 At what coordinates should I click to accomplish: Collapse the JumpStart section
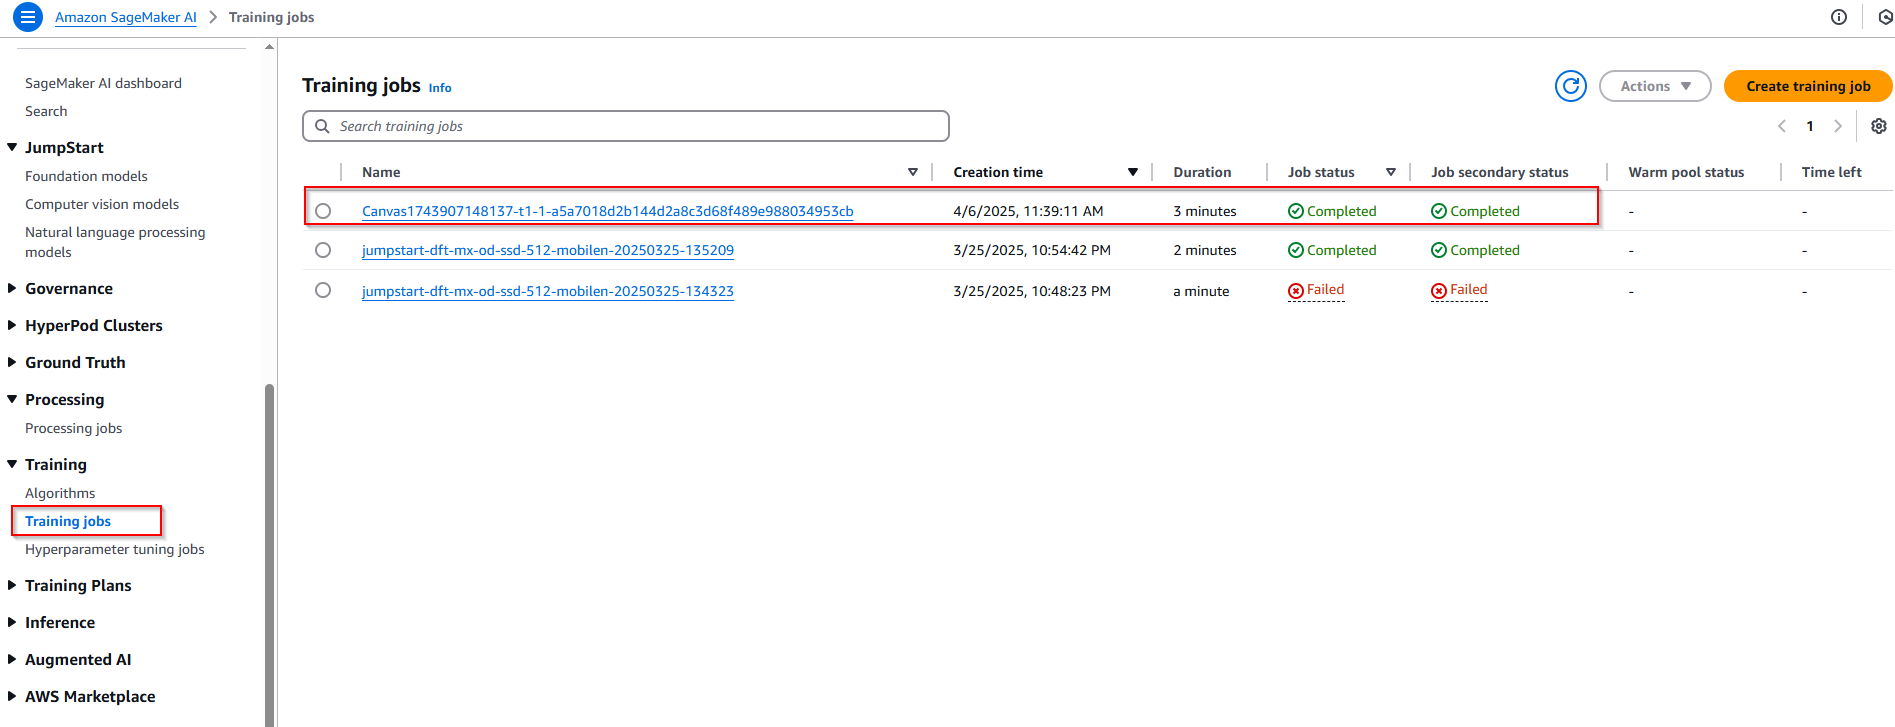[x=12, y=147]
